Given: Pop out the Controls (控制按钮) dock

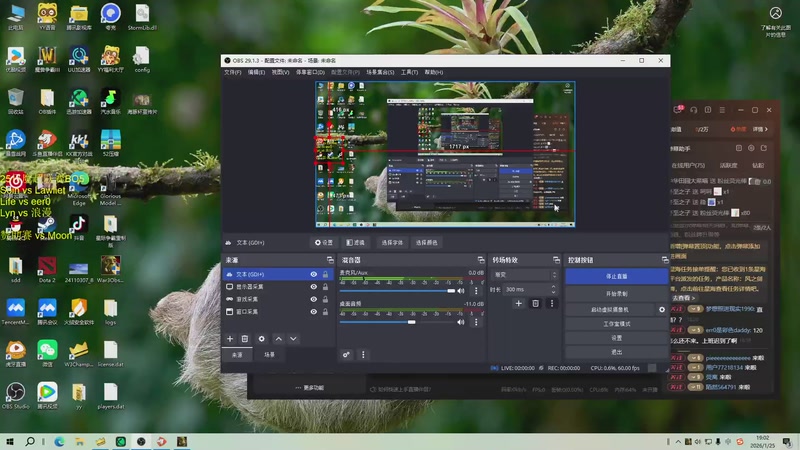Looking at the screenshot, I should point(665,260).
